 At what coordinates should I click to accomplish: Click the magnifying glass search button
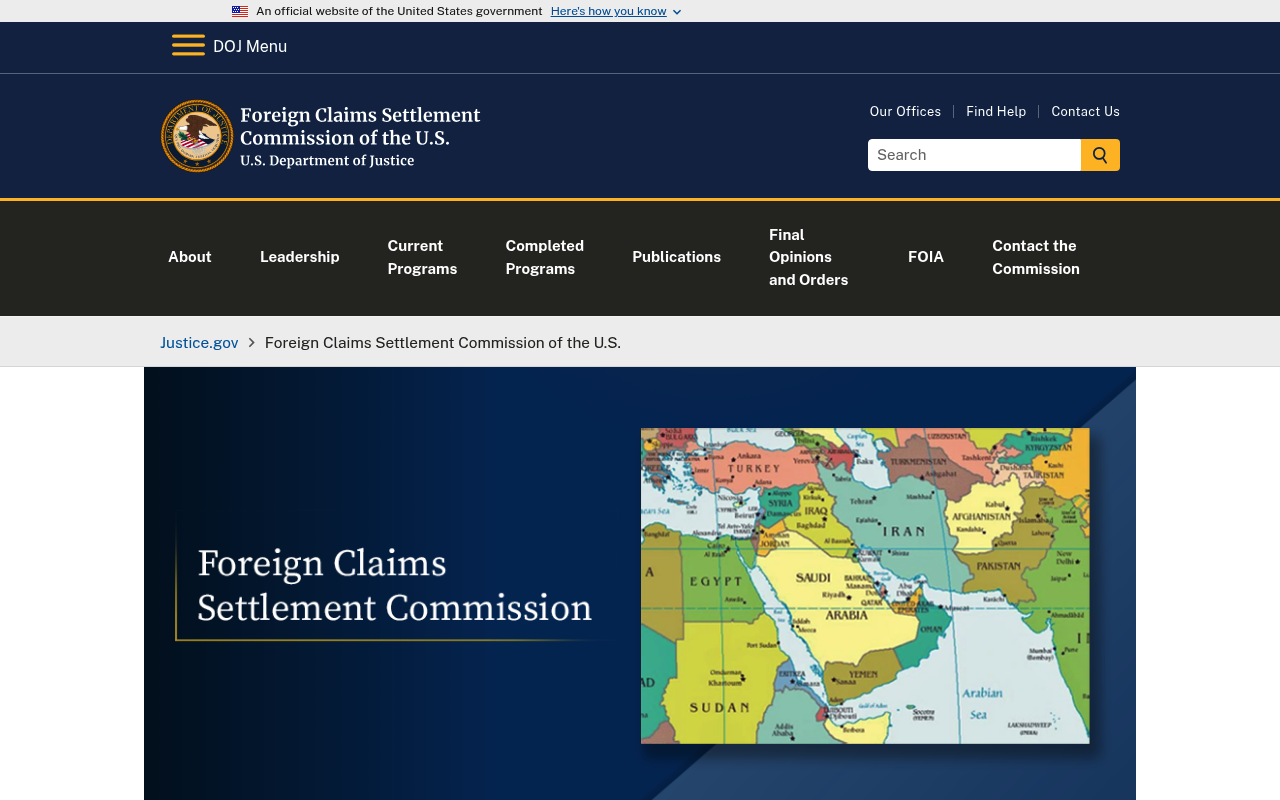(x=1100, y=155)
